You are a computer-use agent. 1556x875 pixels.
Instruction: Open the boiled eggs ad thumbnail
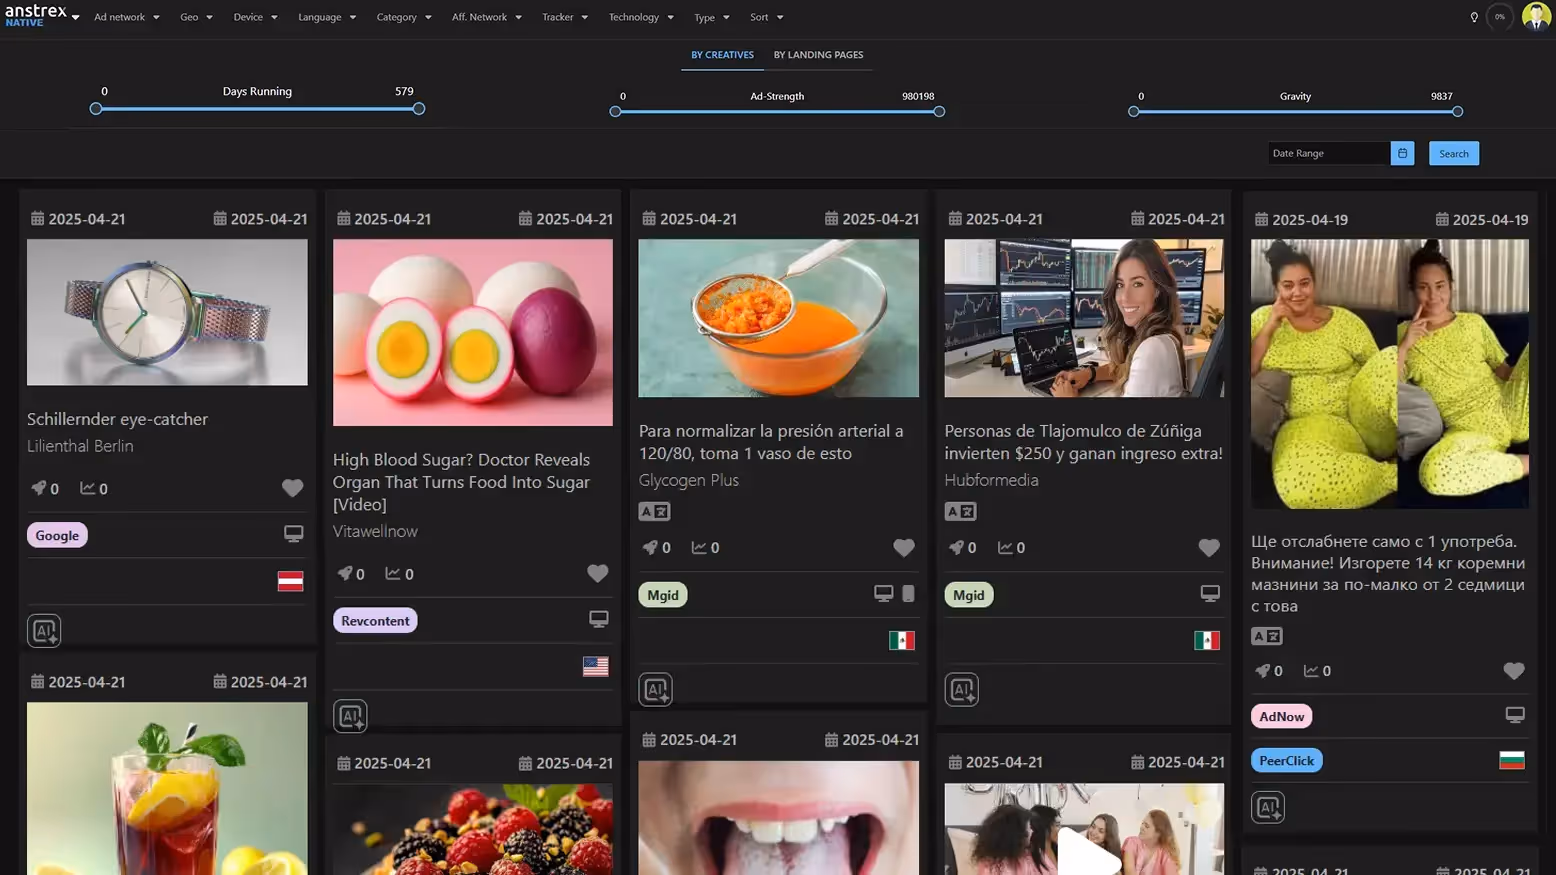pyautogui.click(x=473, y=332)
